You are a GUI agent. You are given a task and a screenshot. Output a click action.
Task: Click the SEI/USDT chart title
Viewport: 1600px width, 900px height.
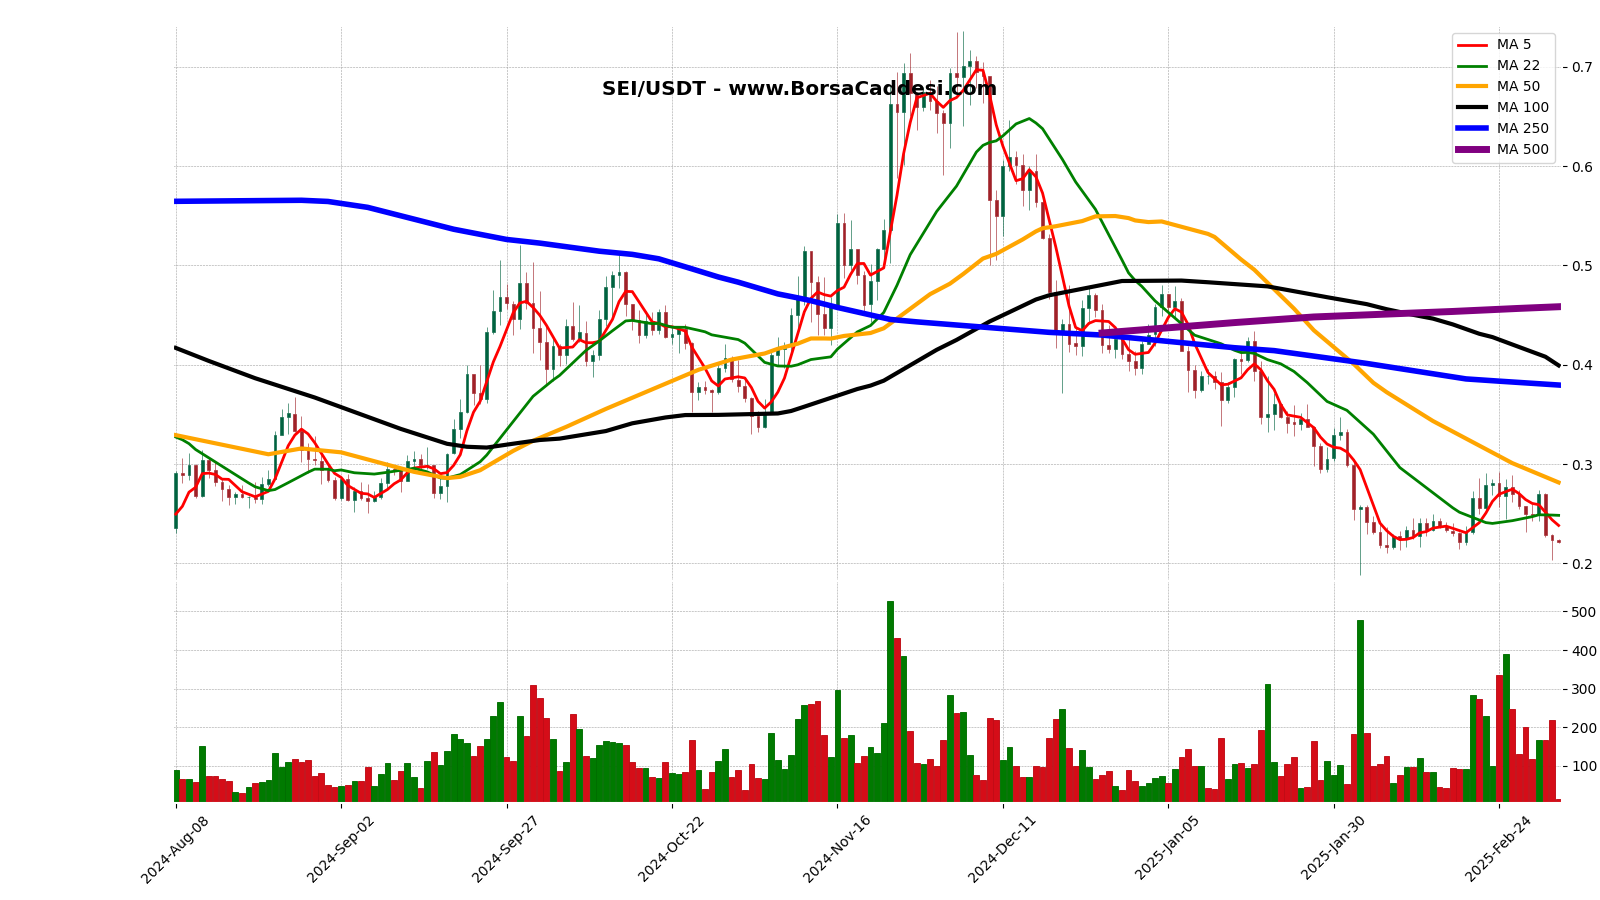(x=799, y=89)
